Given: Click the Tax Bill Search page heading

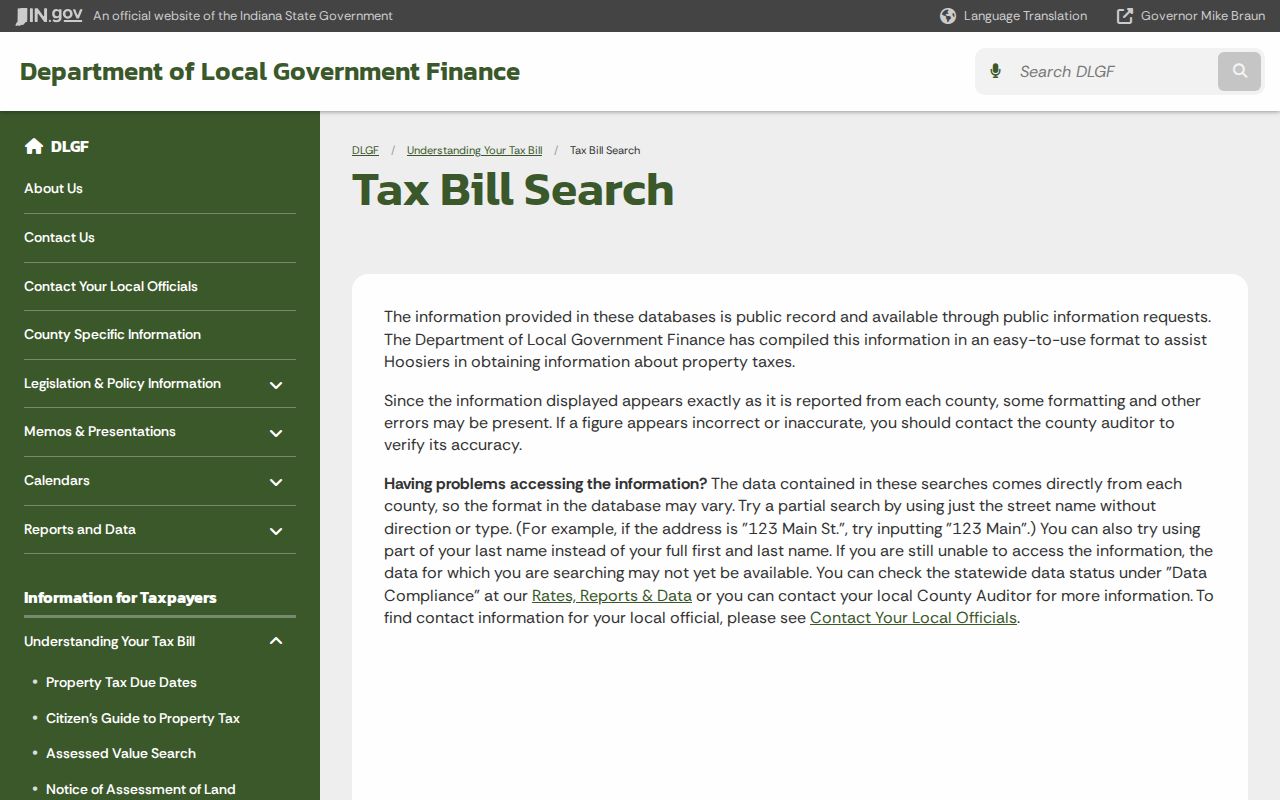Looking at the screenshot, I should [513, 190].
